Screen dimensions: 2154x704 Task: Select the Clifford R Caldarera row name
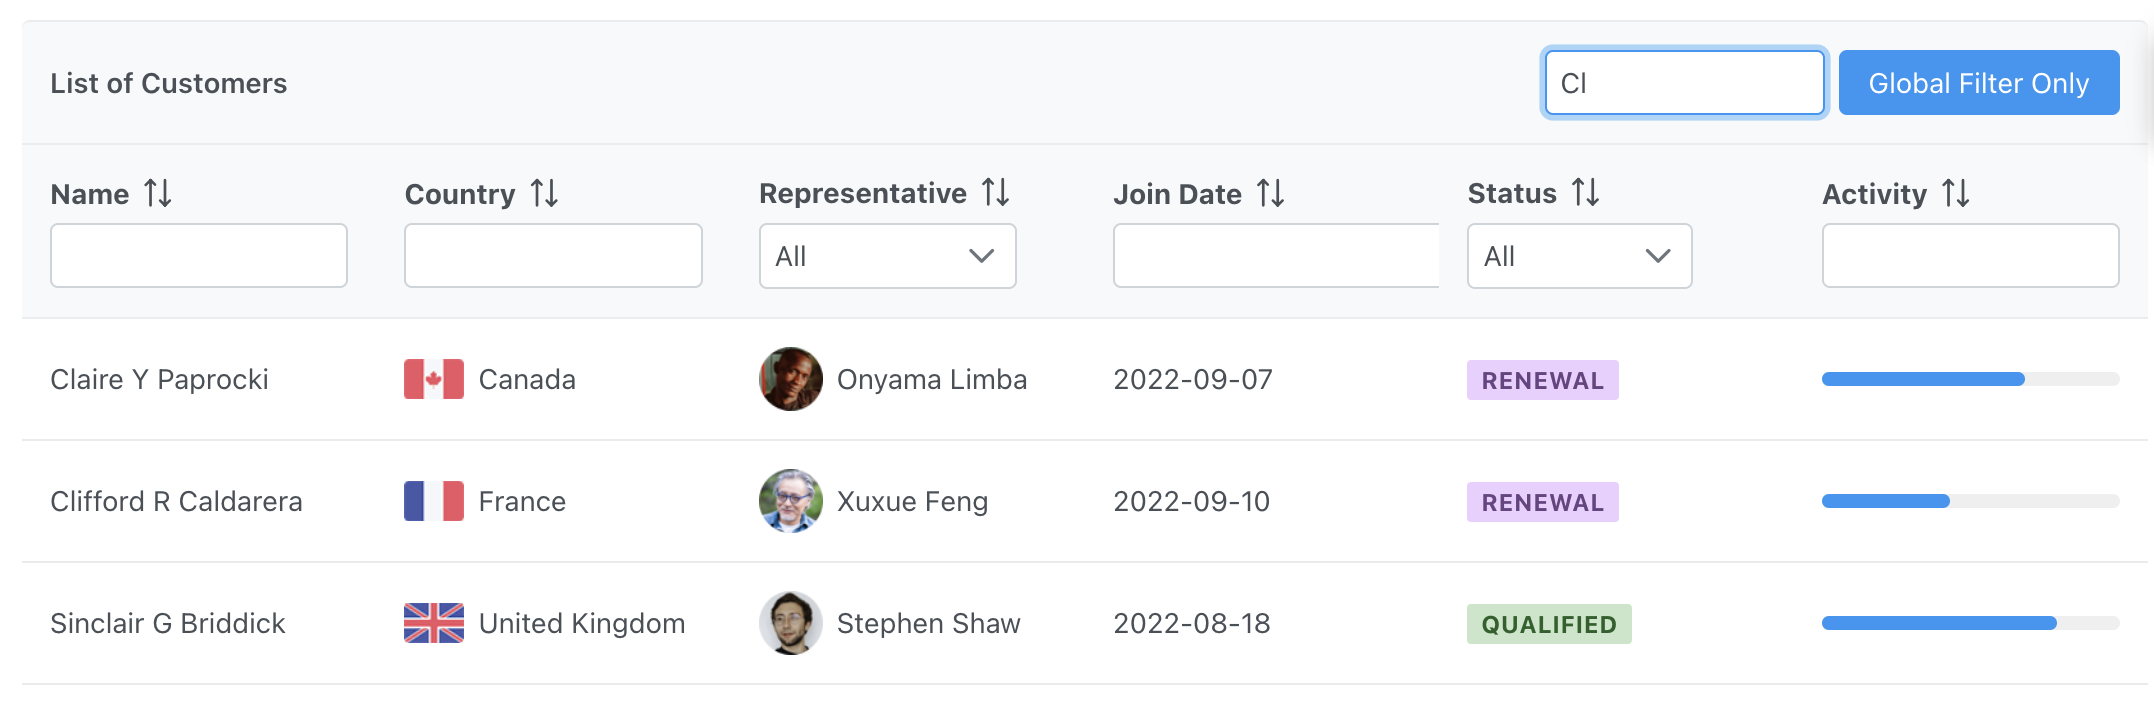coord(176,501)
